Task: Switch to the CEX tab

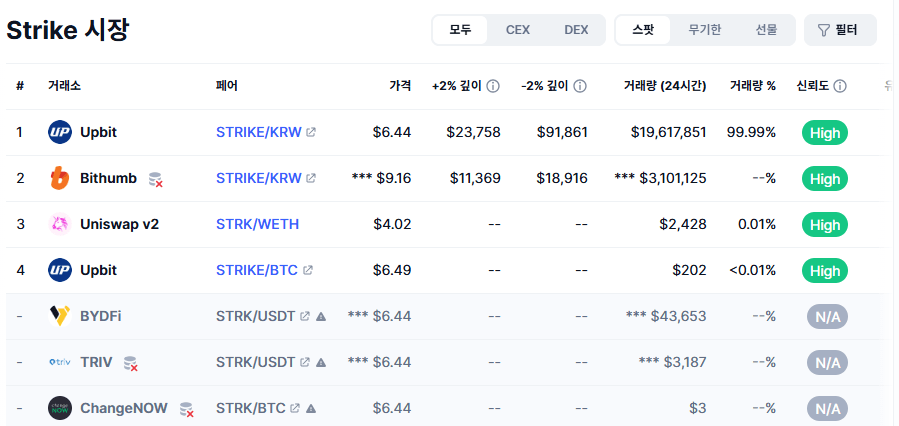Action: tap(518, 30)
